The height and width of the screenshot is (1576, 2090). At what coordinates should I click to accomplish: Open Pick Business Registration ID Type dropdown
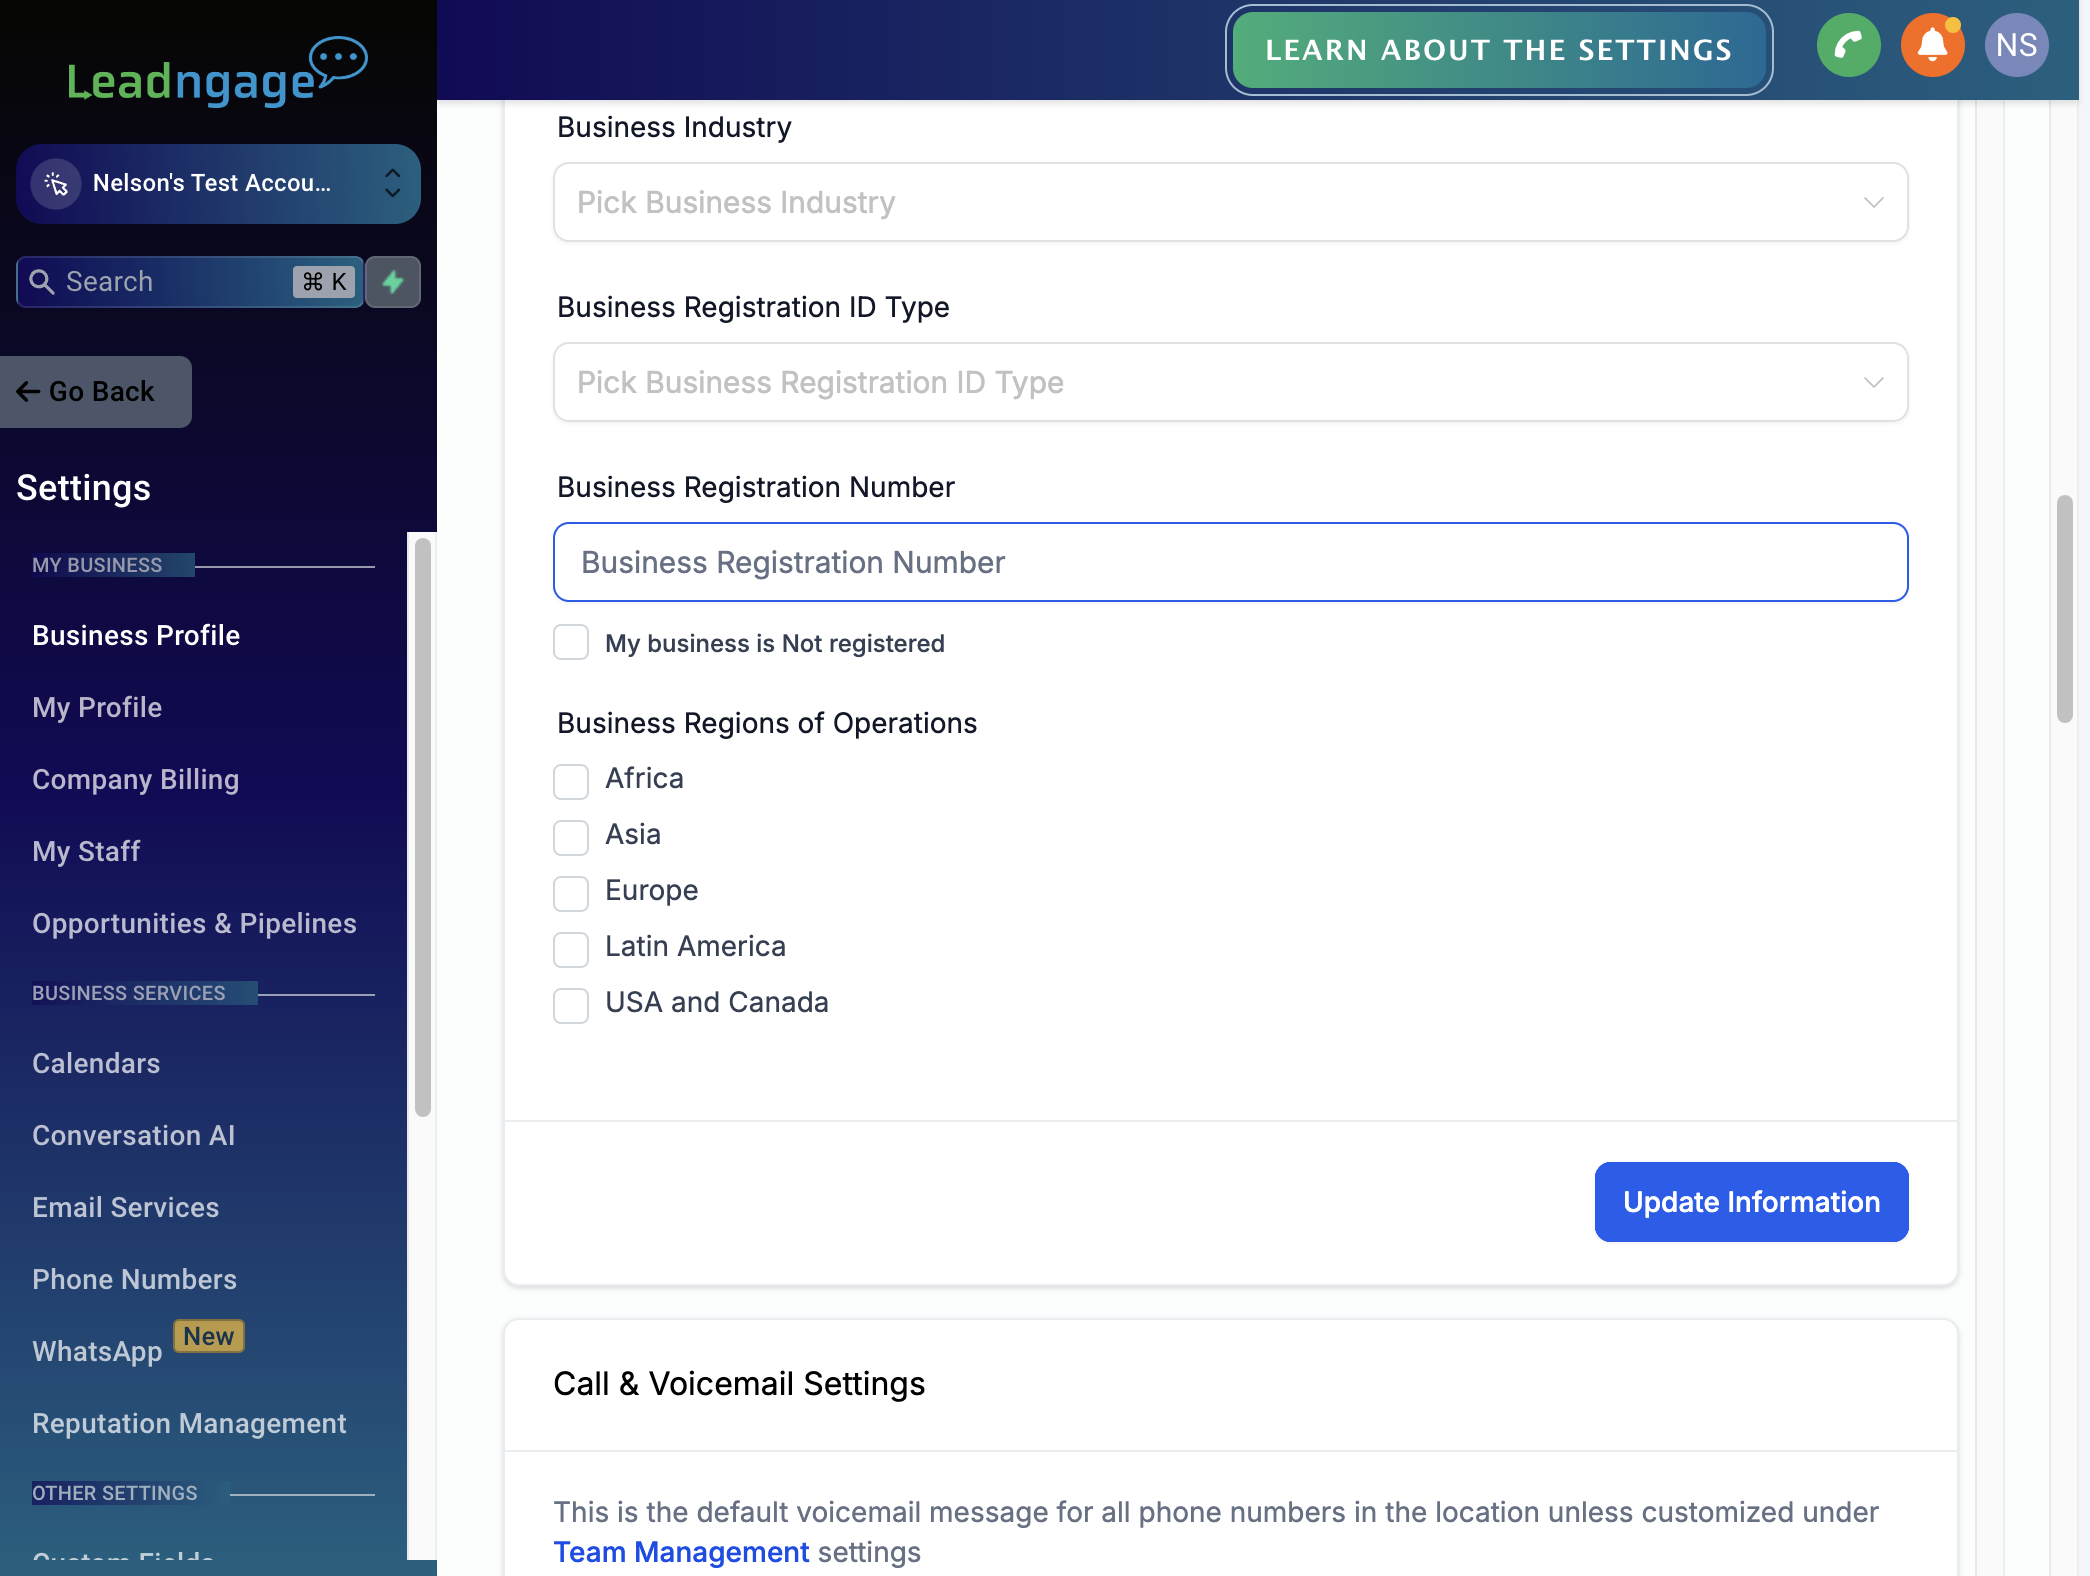point(1230,382)
